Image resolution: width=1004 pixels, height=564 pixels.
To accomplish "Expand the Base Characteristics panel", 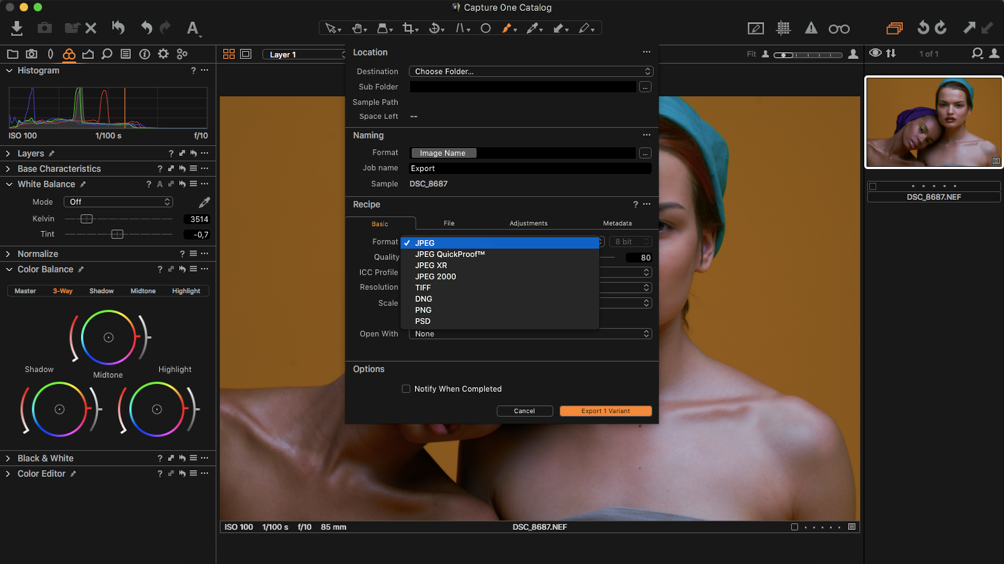I will click(9, 169).
